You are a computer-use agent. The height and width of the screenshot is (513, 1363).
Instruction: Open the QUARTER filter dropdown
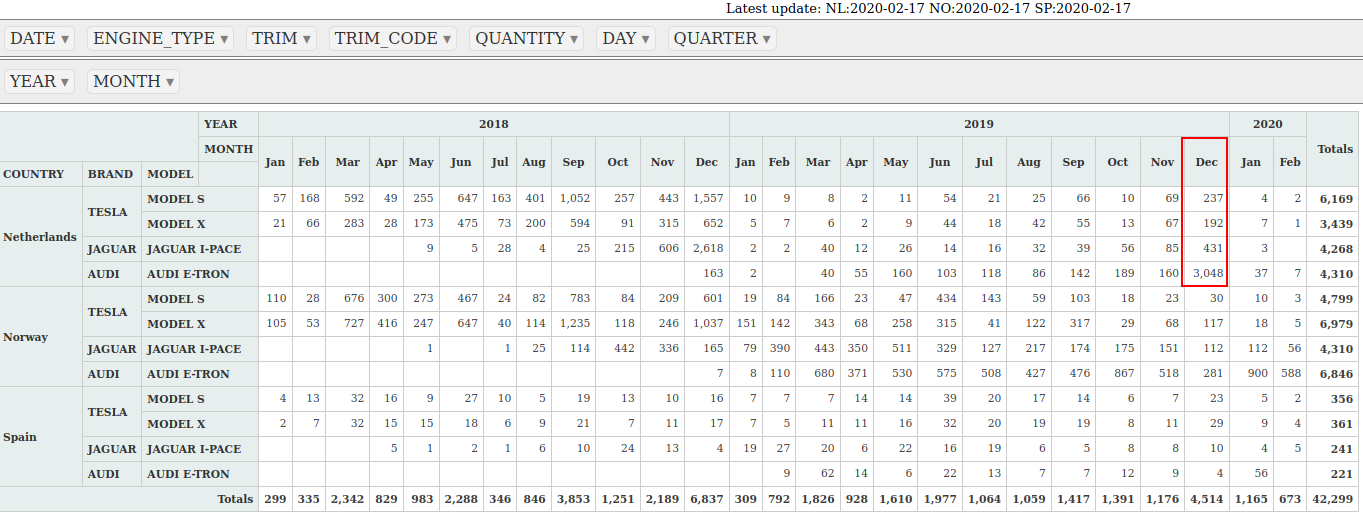(766, 39)
